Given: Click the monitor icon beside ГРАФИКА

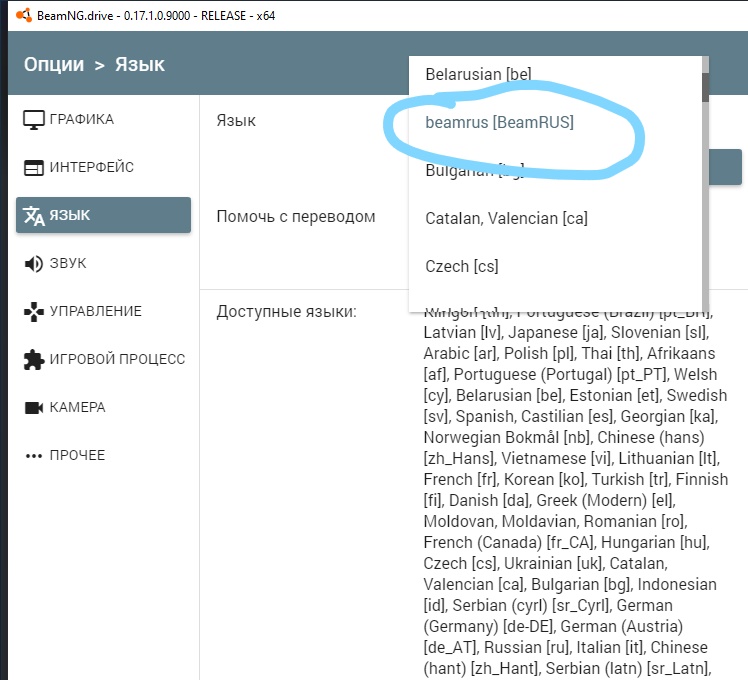Looking at the screenshot, I should coord(33,120).
